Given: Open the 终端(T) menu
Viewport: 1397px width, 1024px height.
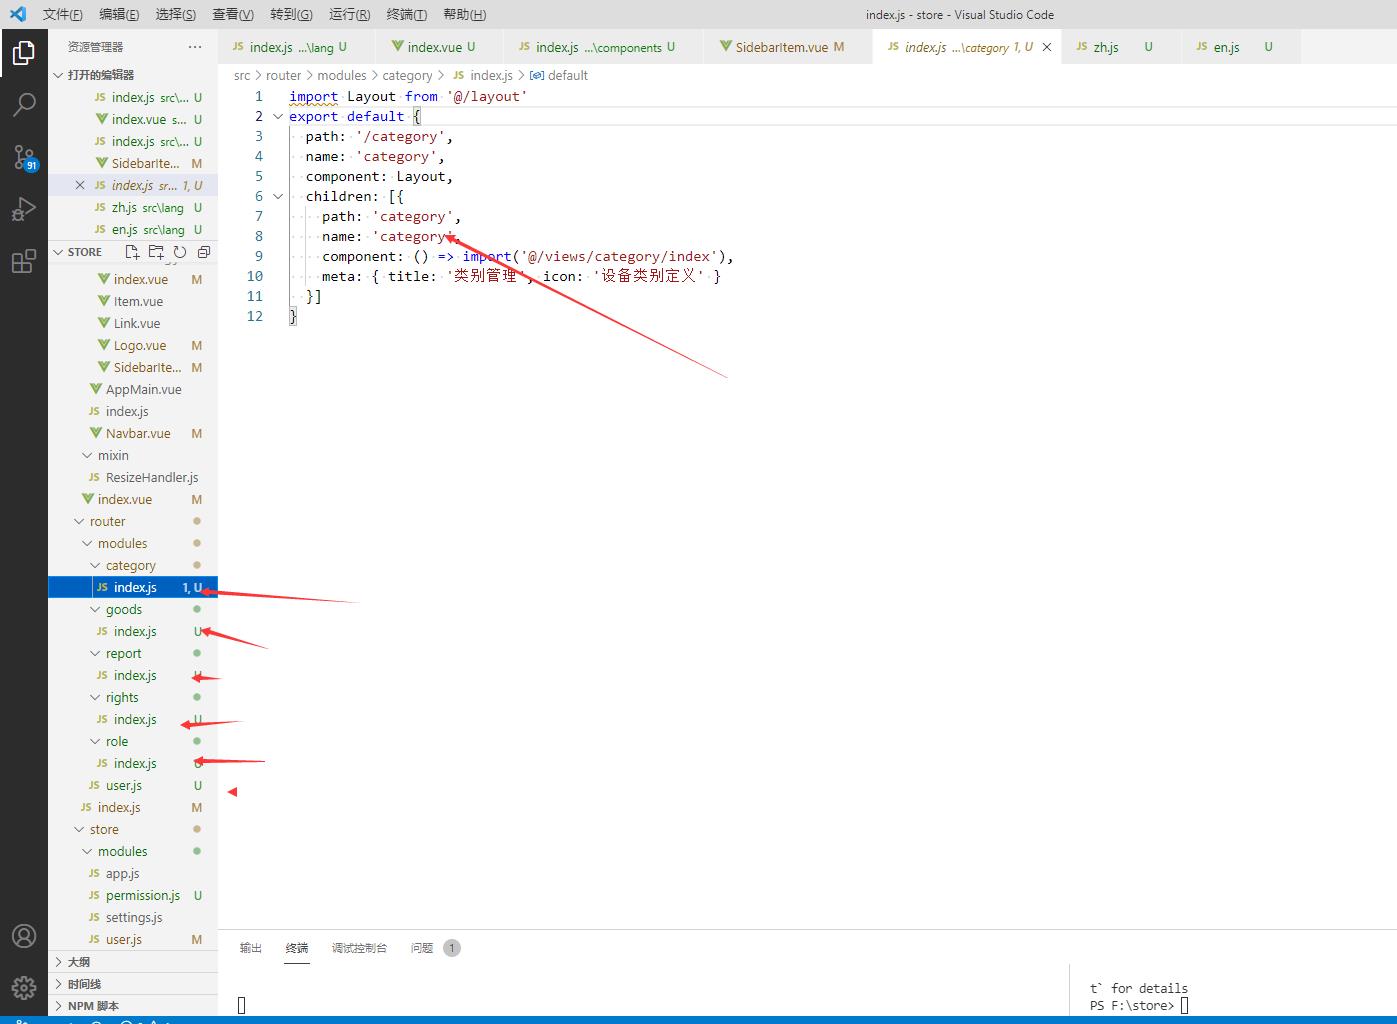Looking at the screenshot, I should [406, 14].
